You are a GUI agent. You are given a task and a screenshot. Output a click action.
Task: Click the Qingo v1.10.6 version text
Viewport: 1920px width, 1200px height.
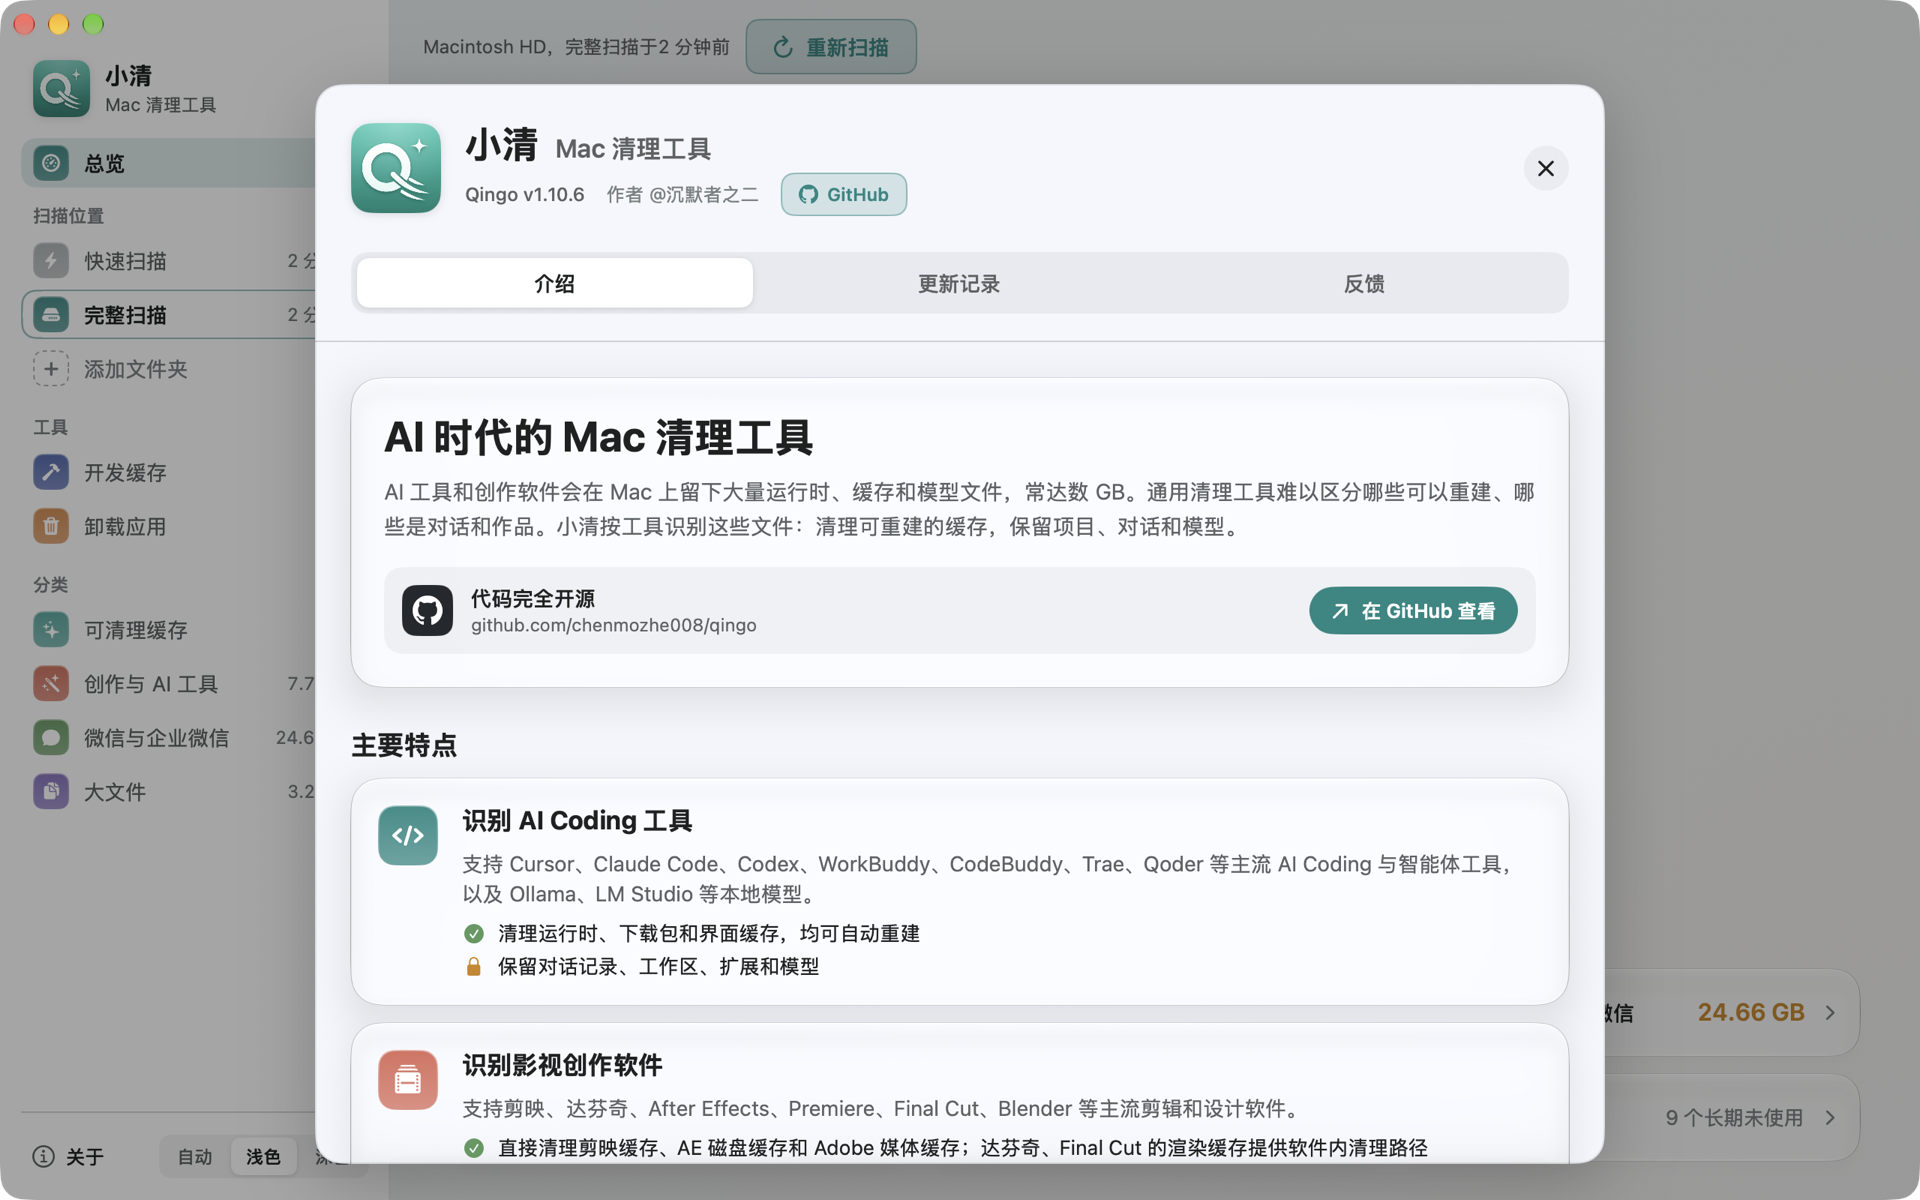pyautogui.click(x=525, y=194)
